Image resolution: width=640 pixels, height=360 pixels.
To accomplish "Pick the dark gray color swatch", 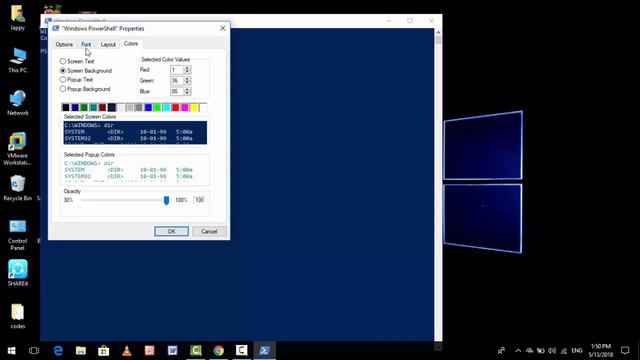I will tap(139, 107).
